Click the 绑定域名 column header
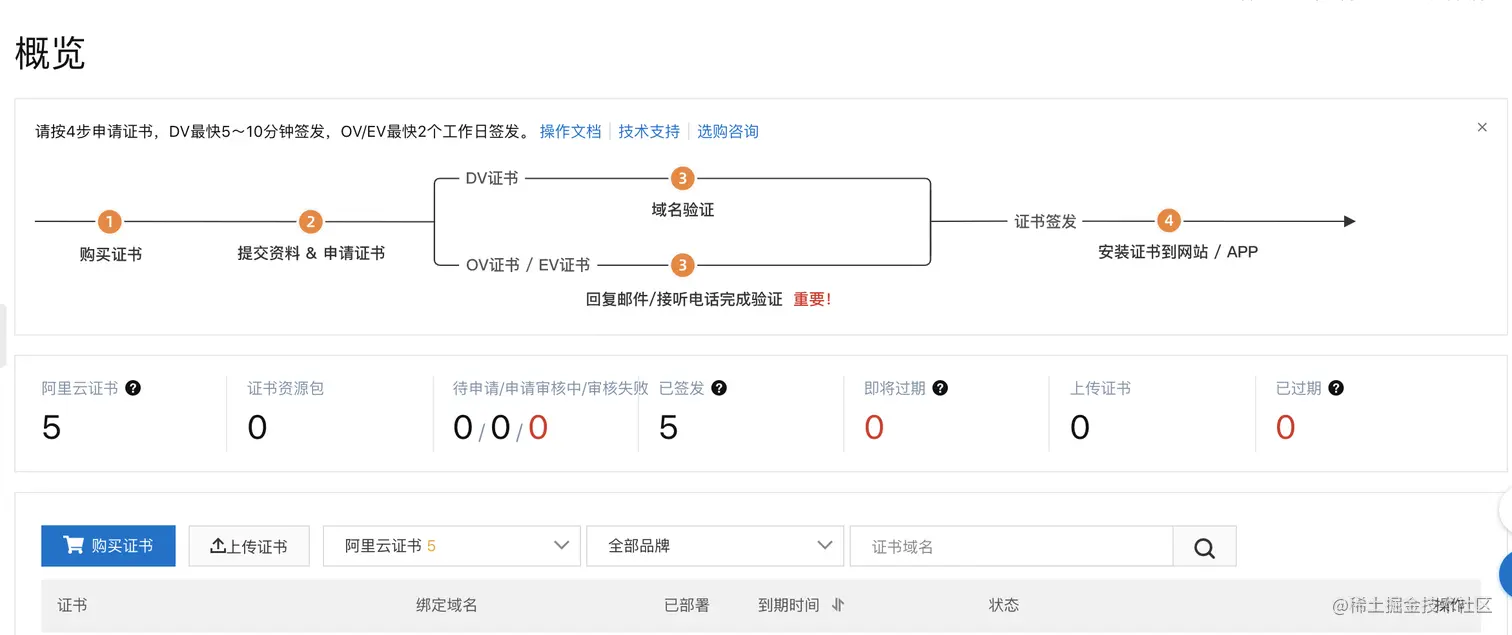Viewport: 1512px width, 635px height. pyautogui.click(x=447, y=605)
